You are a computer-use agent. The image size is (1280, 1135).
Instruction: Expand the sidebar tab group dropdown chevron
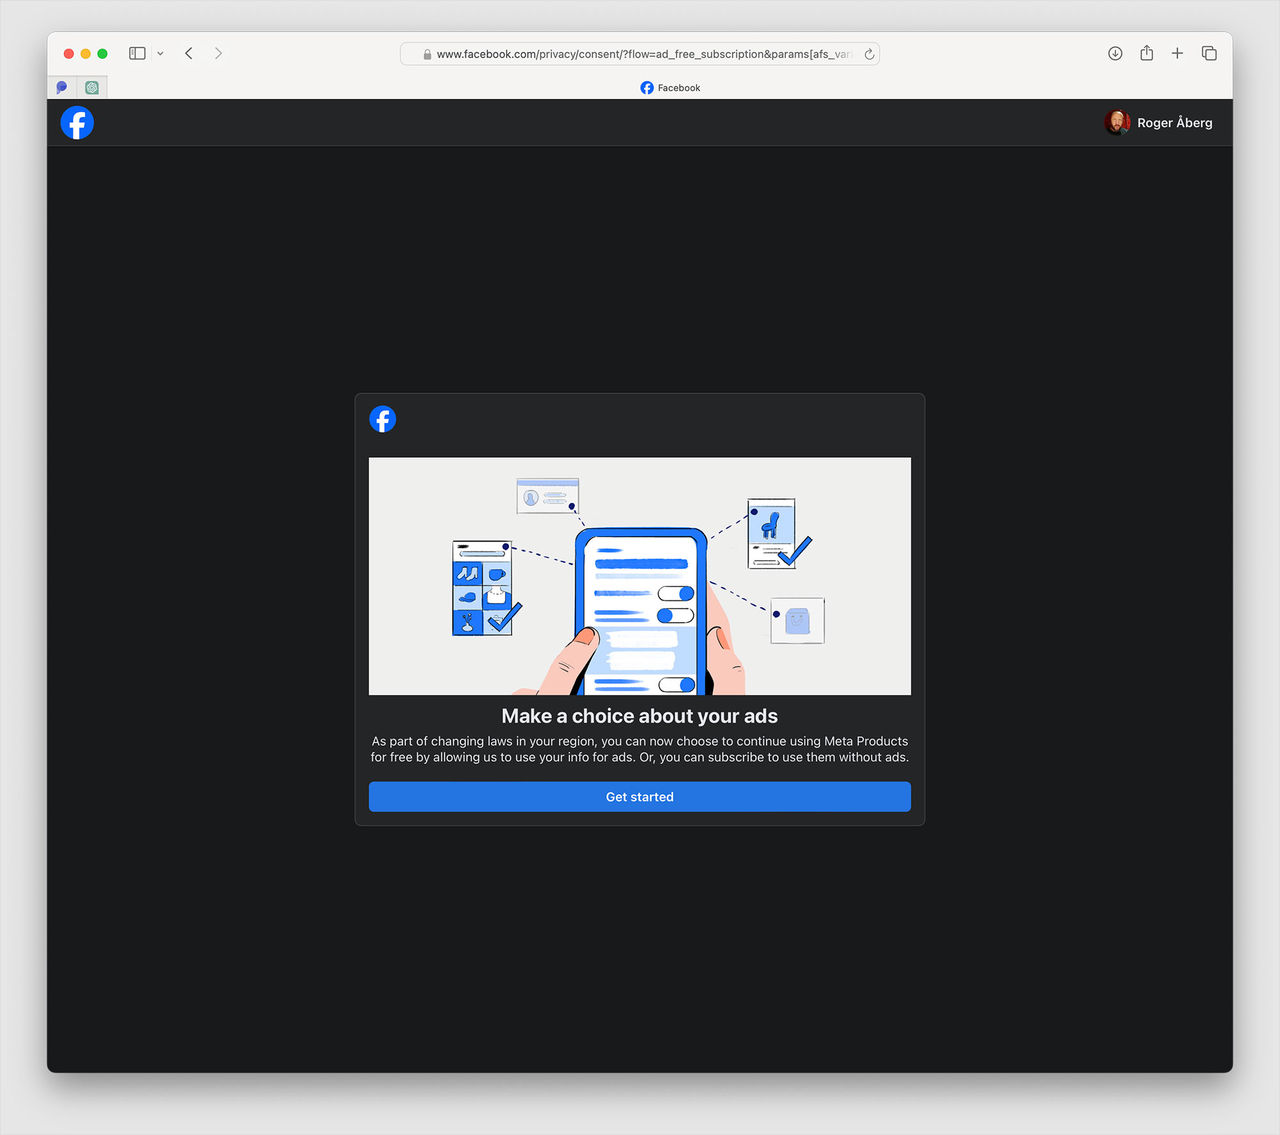click(x=160, y=54)
